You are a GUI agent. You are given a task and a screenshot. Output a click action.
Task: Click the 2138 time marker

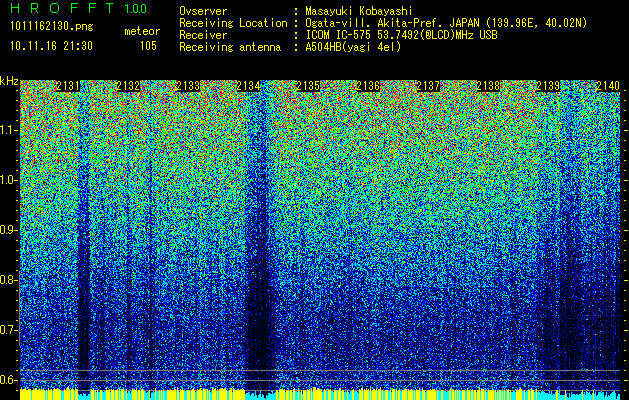click(x=488, y=86)
